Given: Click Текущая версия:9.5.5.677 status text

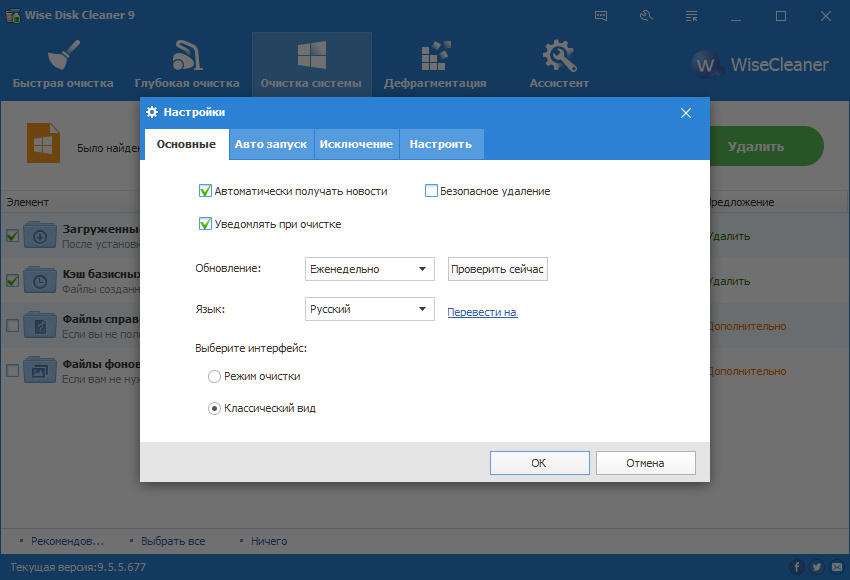Looking at the screenshot, I should tap(78, 567).
